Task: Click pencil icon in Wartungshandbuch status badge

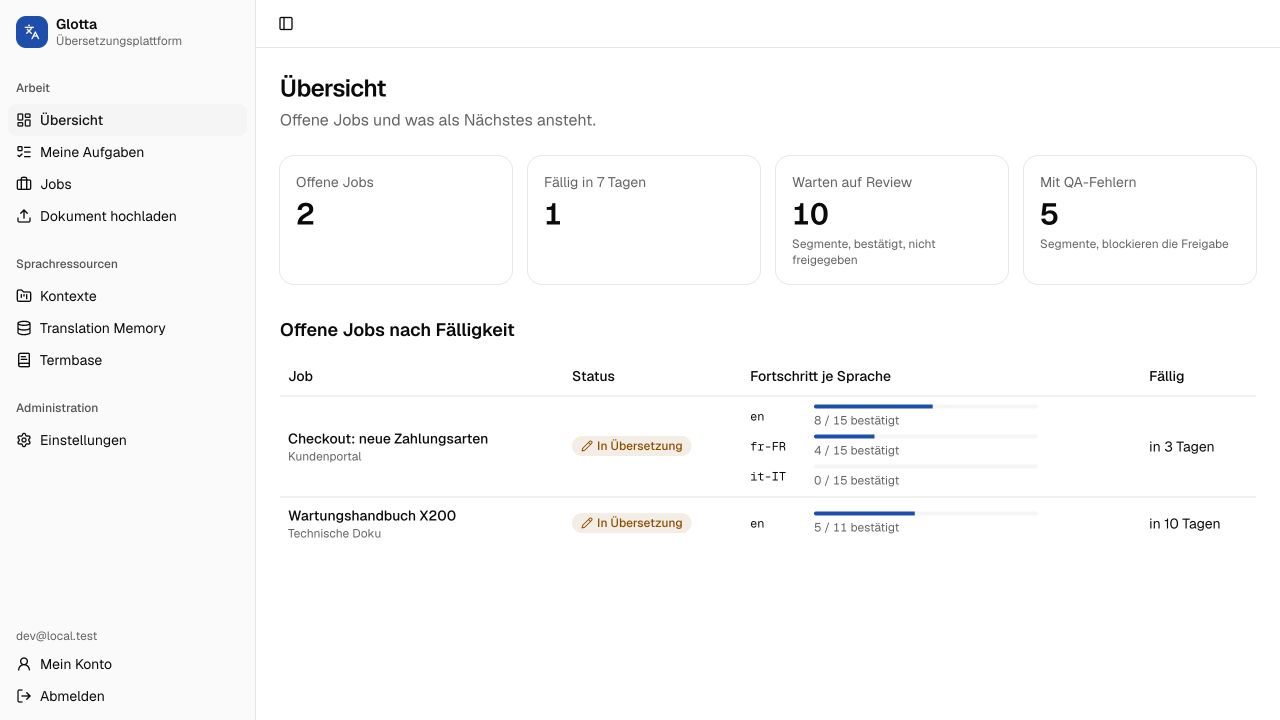Action: point(587,523)
